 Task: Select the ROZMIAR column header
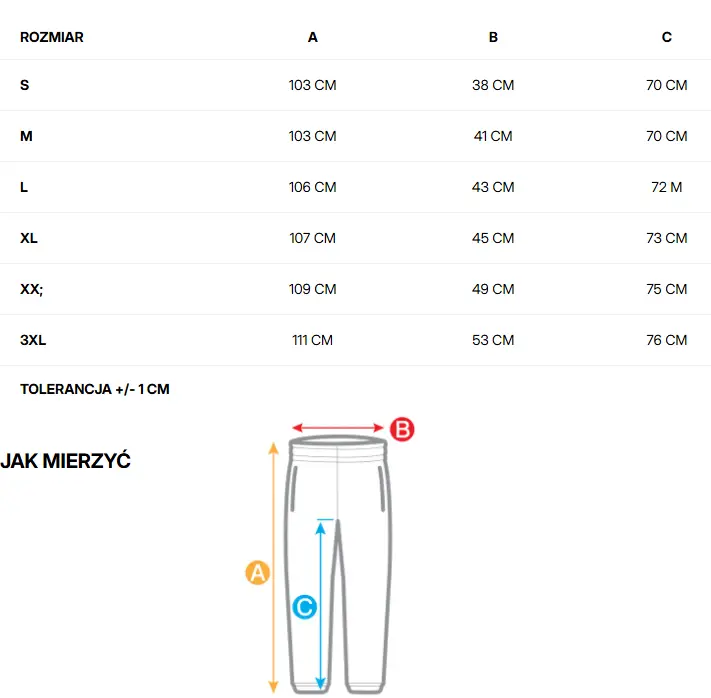point(52,37)
